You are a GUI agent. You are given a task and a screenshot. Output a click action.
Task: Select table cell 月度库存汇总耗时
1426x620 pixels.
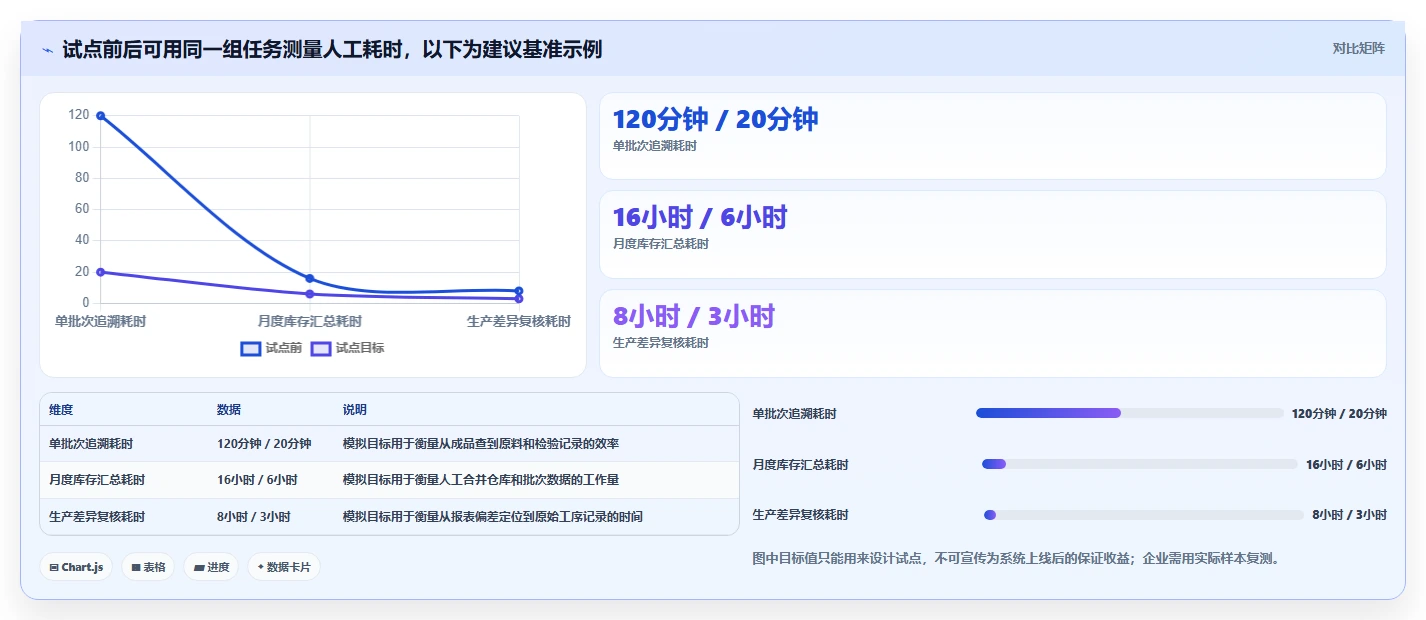click(97, 480)
